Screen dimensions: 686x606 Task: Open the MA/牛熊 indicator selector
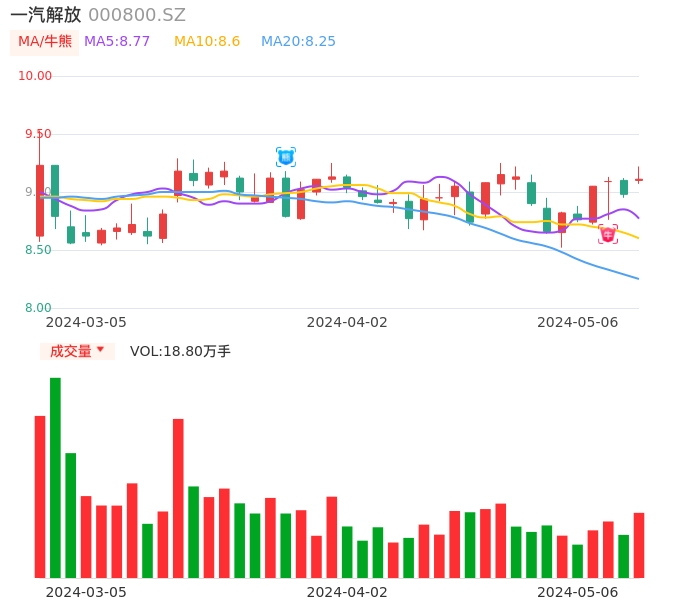45,42
